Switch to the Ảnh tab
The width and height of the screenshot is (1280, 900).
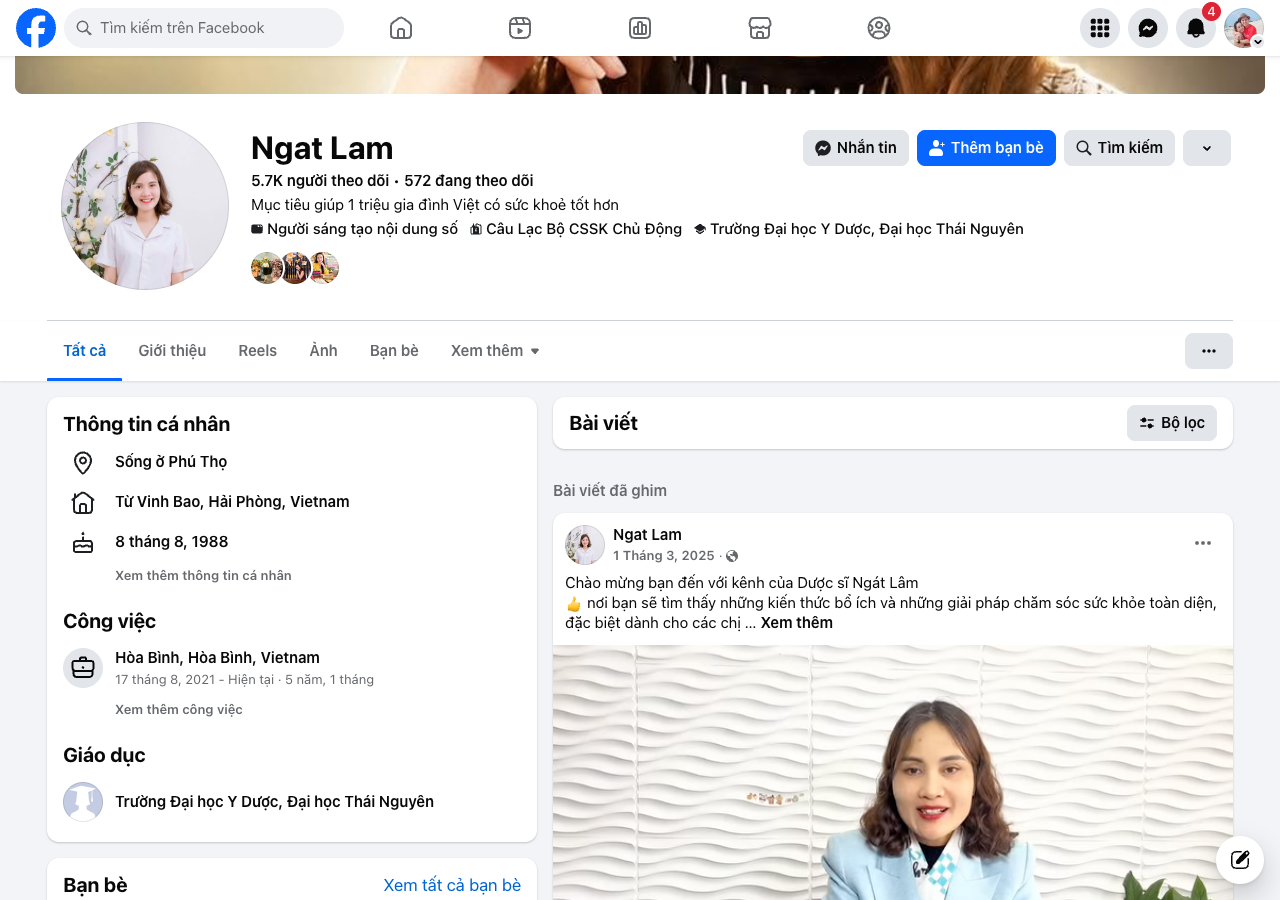[x=323, y=351]
